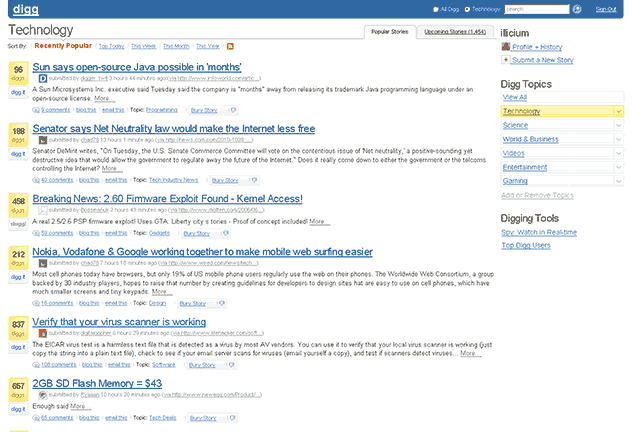Sort stories by This Week
Screen dimensions: 632x432
click(x=143, y=46)
